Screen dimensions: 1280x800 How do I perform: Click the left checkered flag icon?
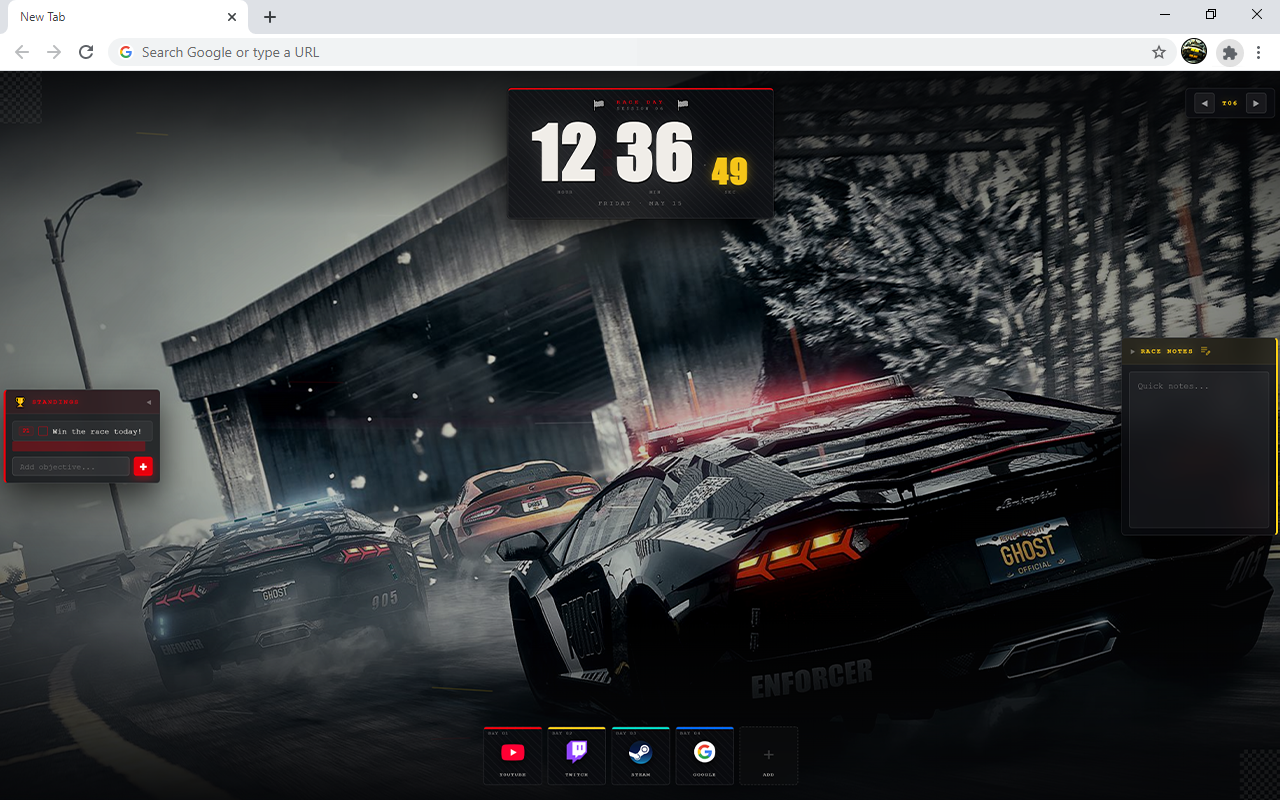599,104
